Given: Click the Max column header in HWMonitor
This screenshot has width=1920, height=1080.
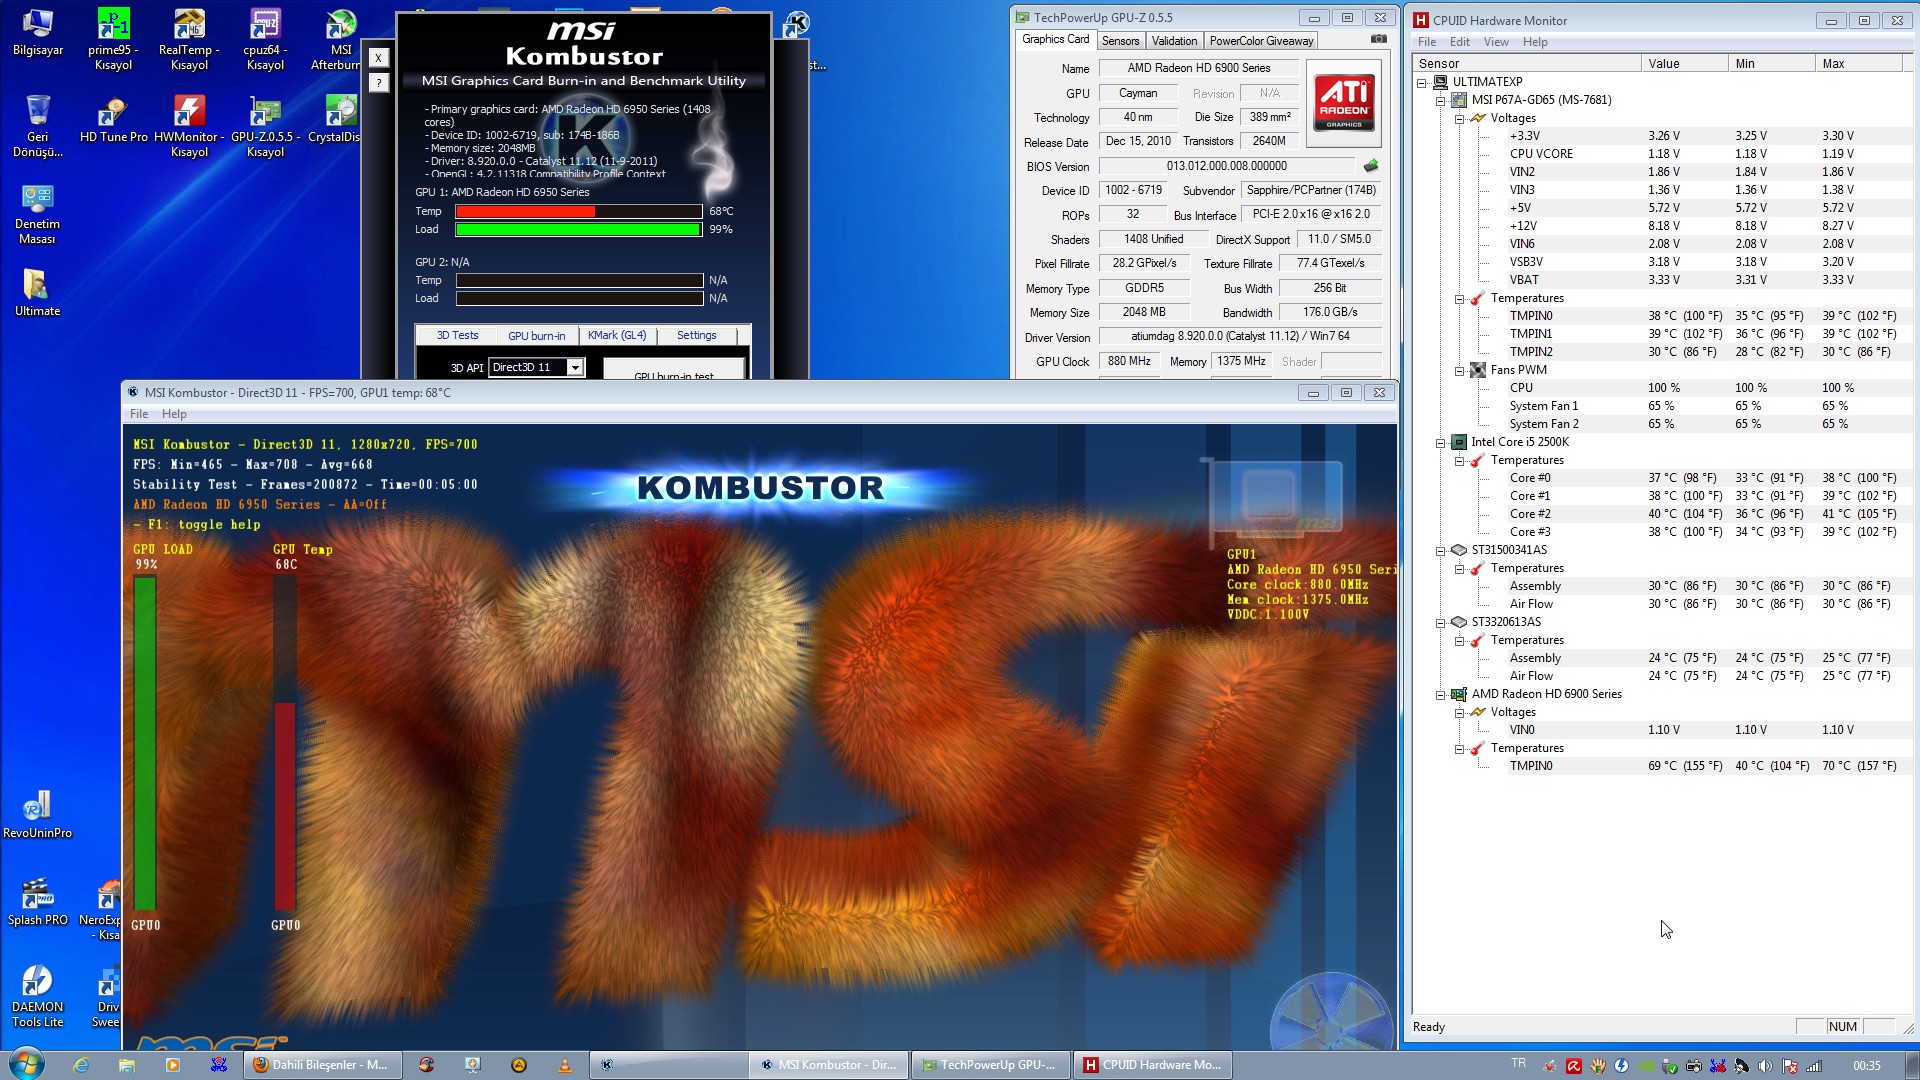Looking at the screenshot, I should click(1858, 63).
